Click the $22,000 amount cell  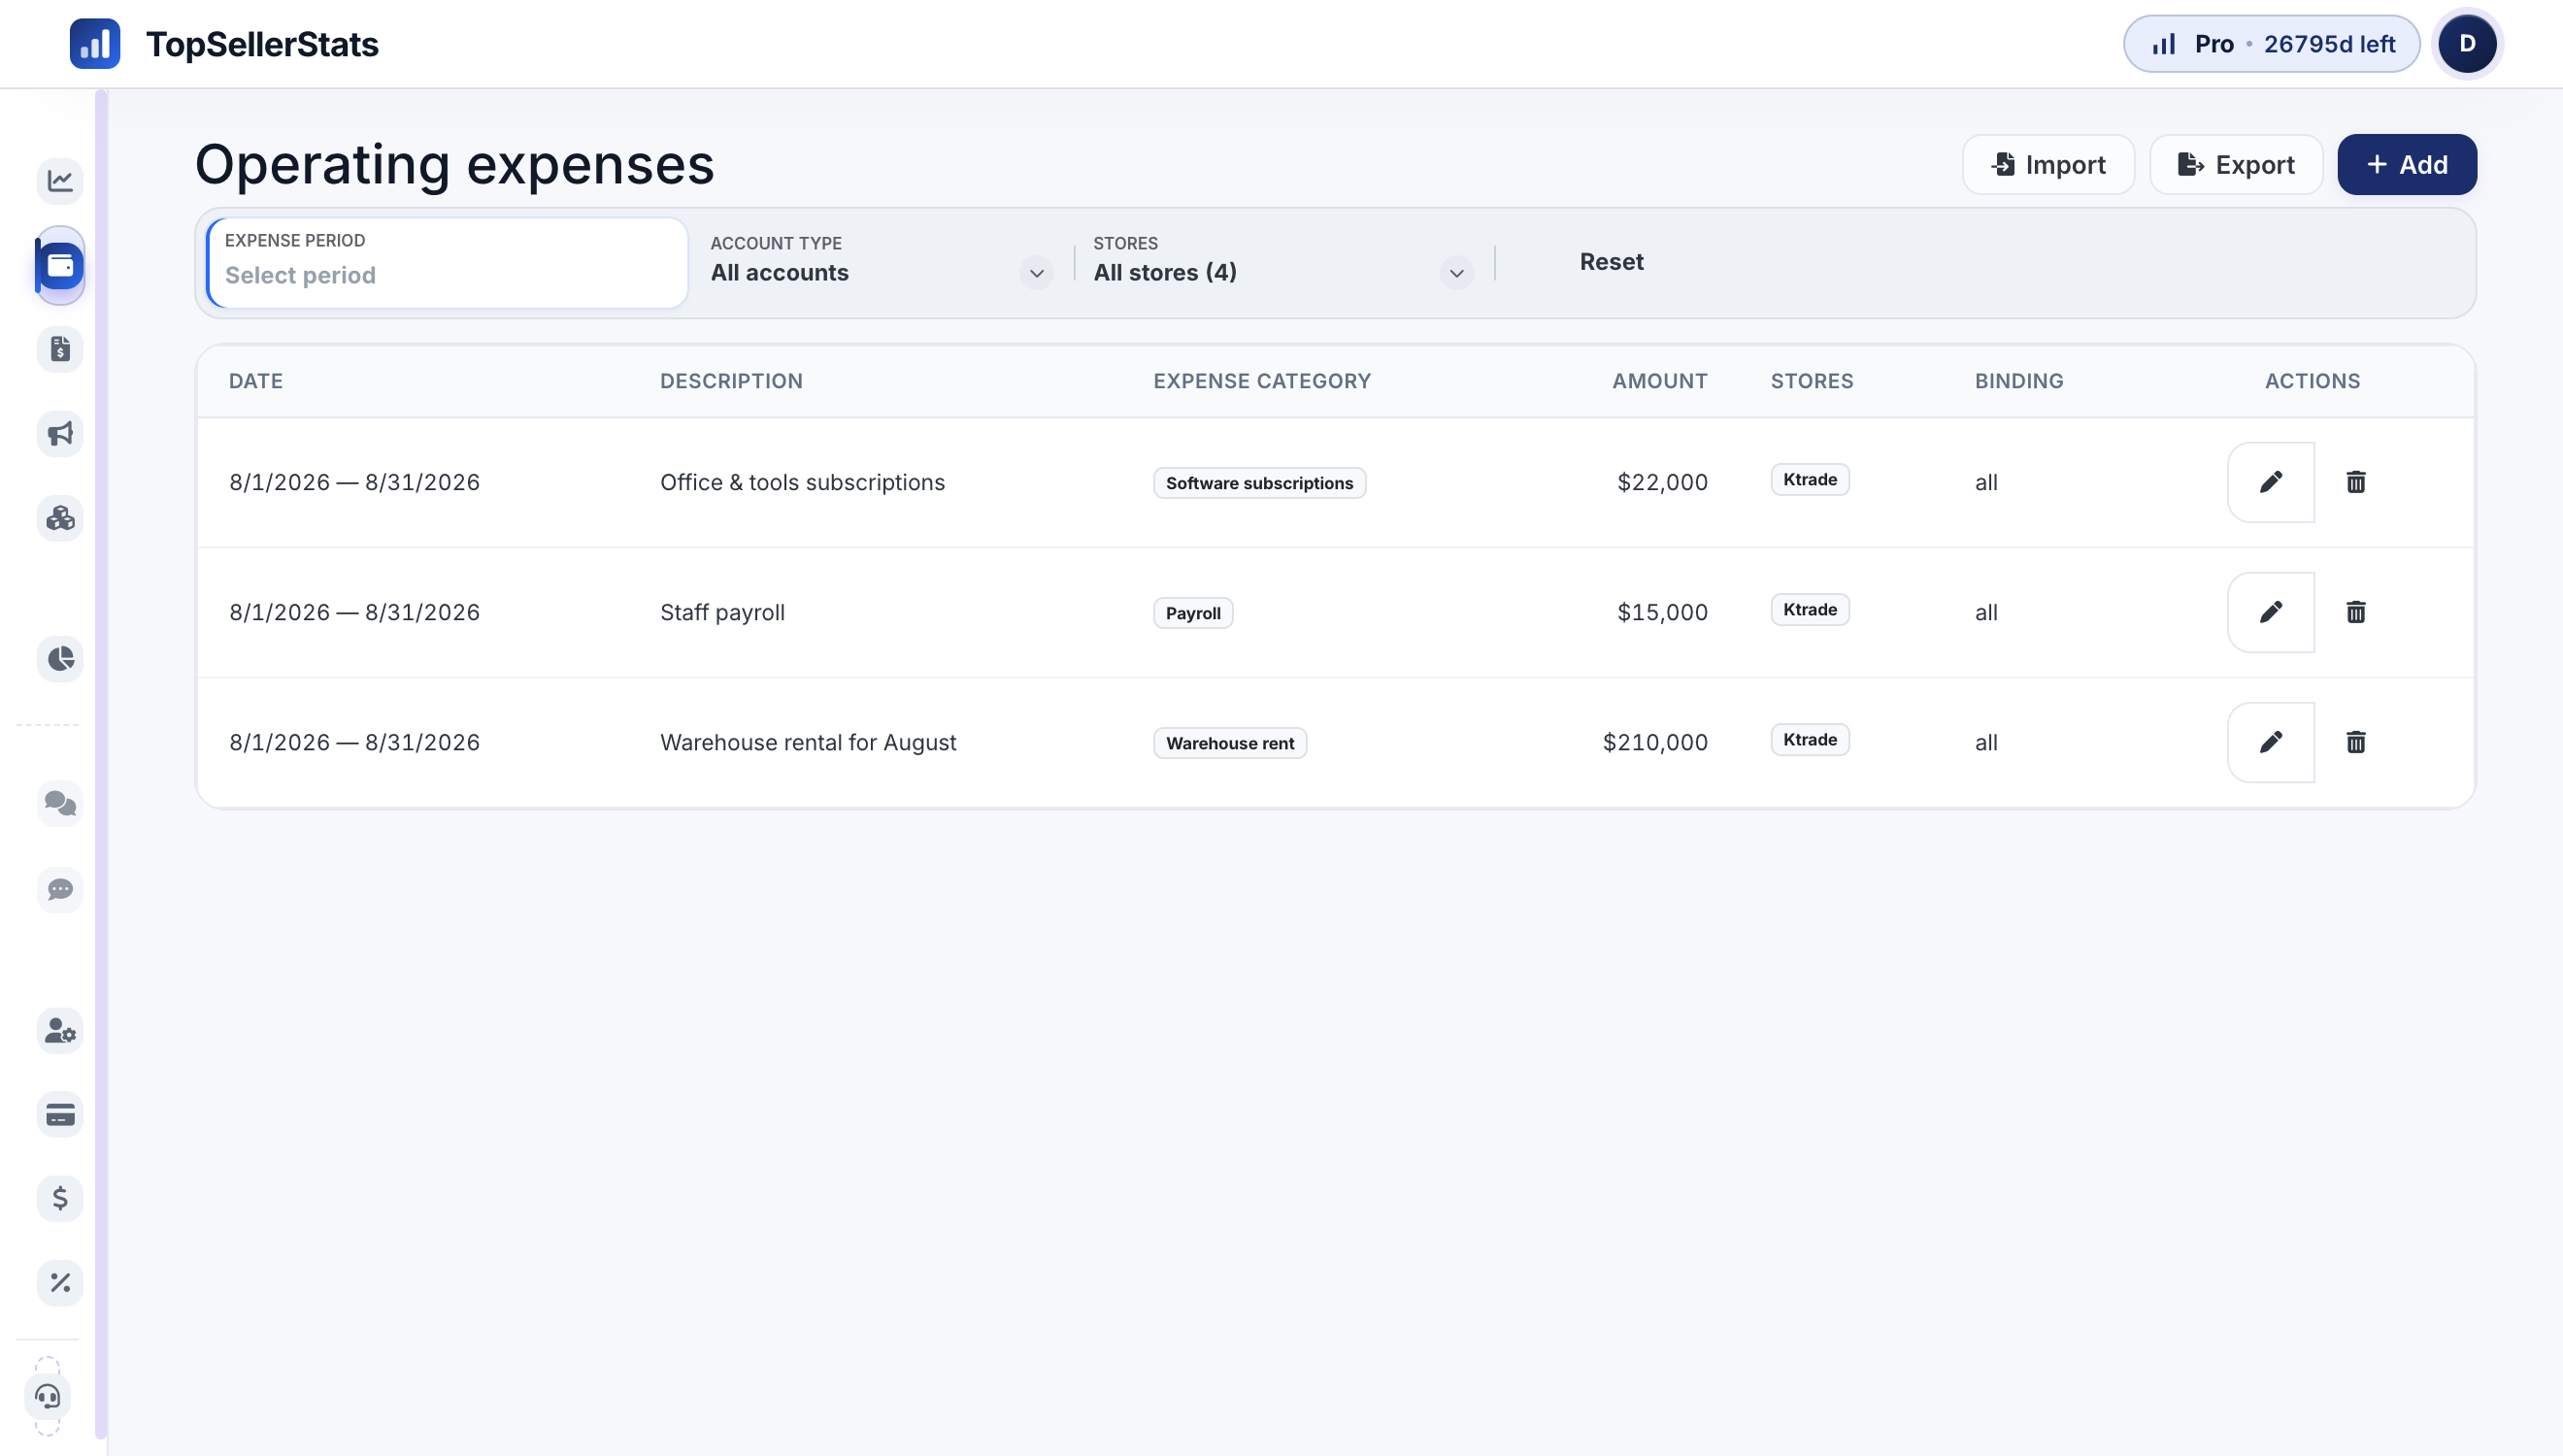pos(1662,482)
